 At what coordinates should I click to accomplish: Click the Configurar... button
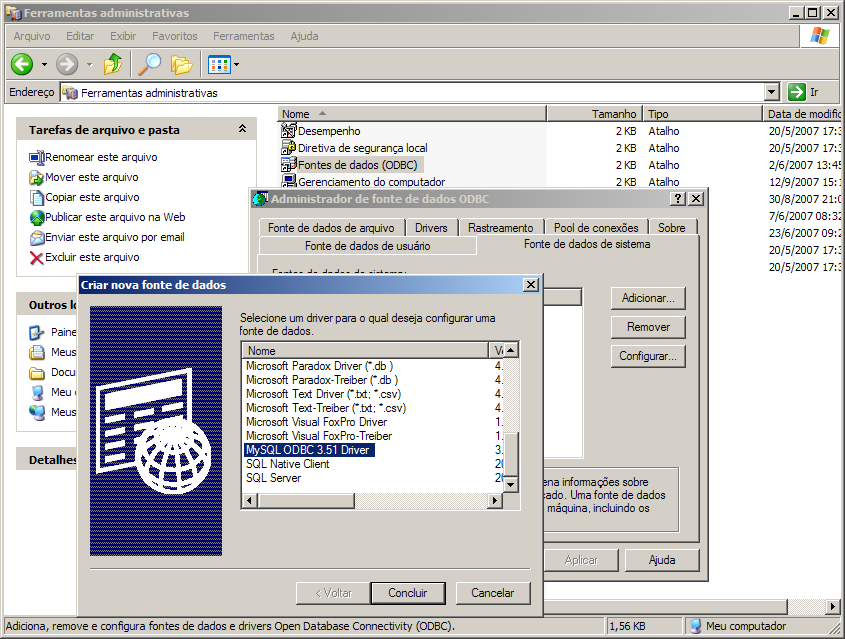coord(648,356)
